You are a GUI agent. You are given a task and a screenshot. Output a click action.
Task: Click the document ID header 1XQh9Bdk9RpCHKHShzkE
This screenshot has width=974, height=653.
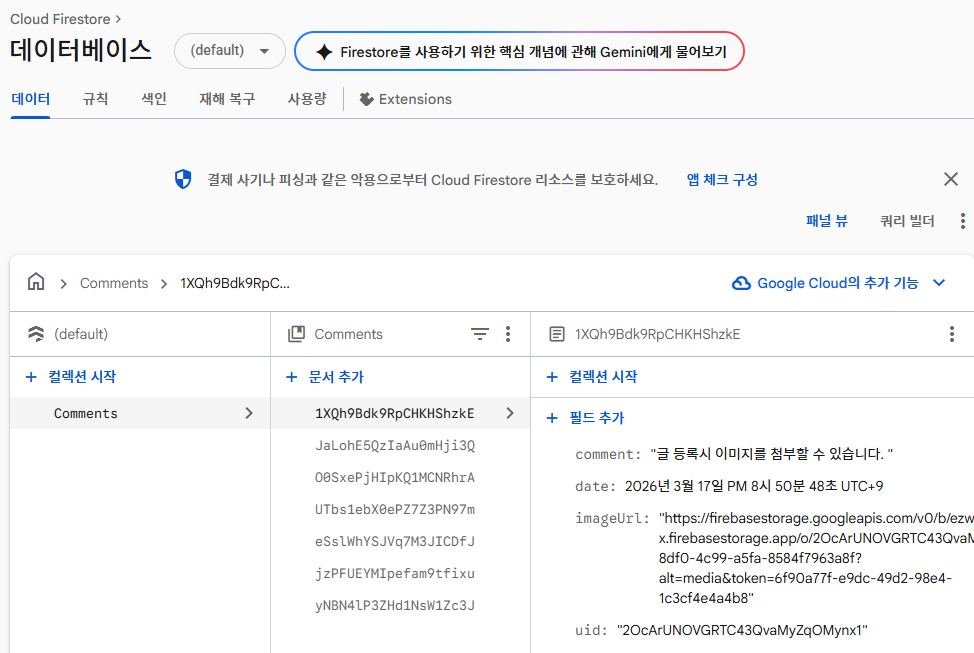[657, 334]
